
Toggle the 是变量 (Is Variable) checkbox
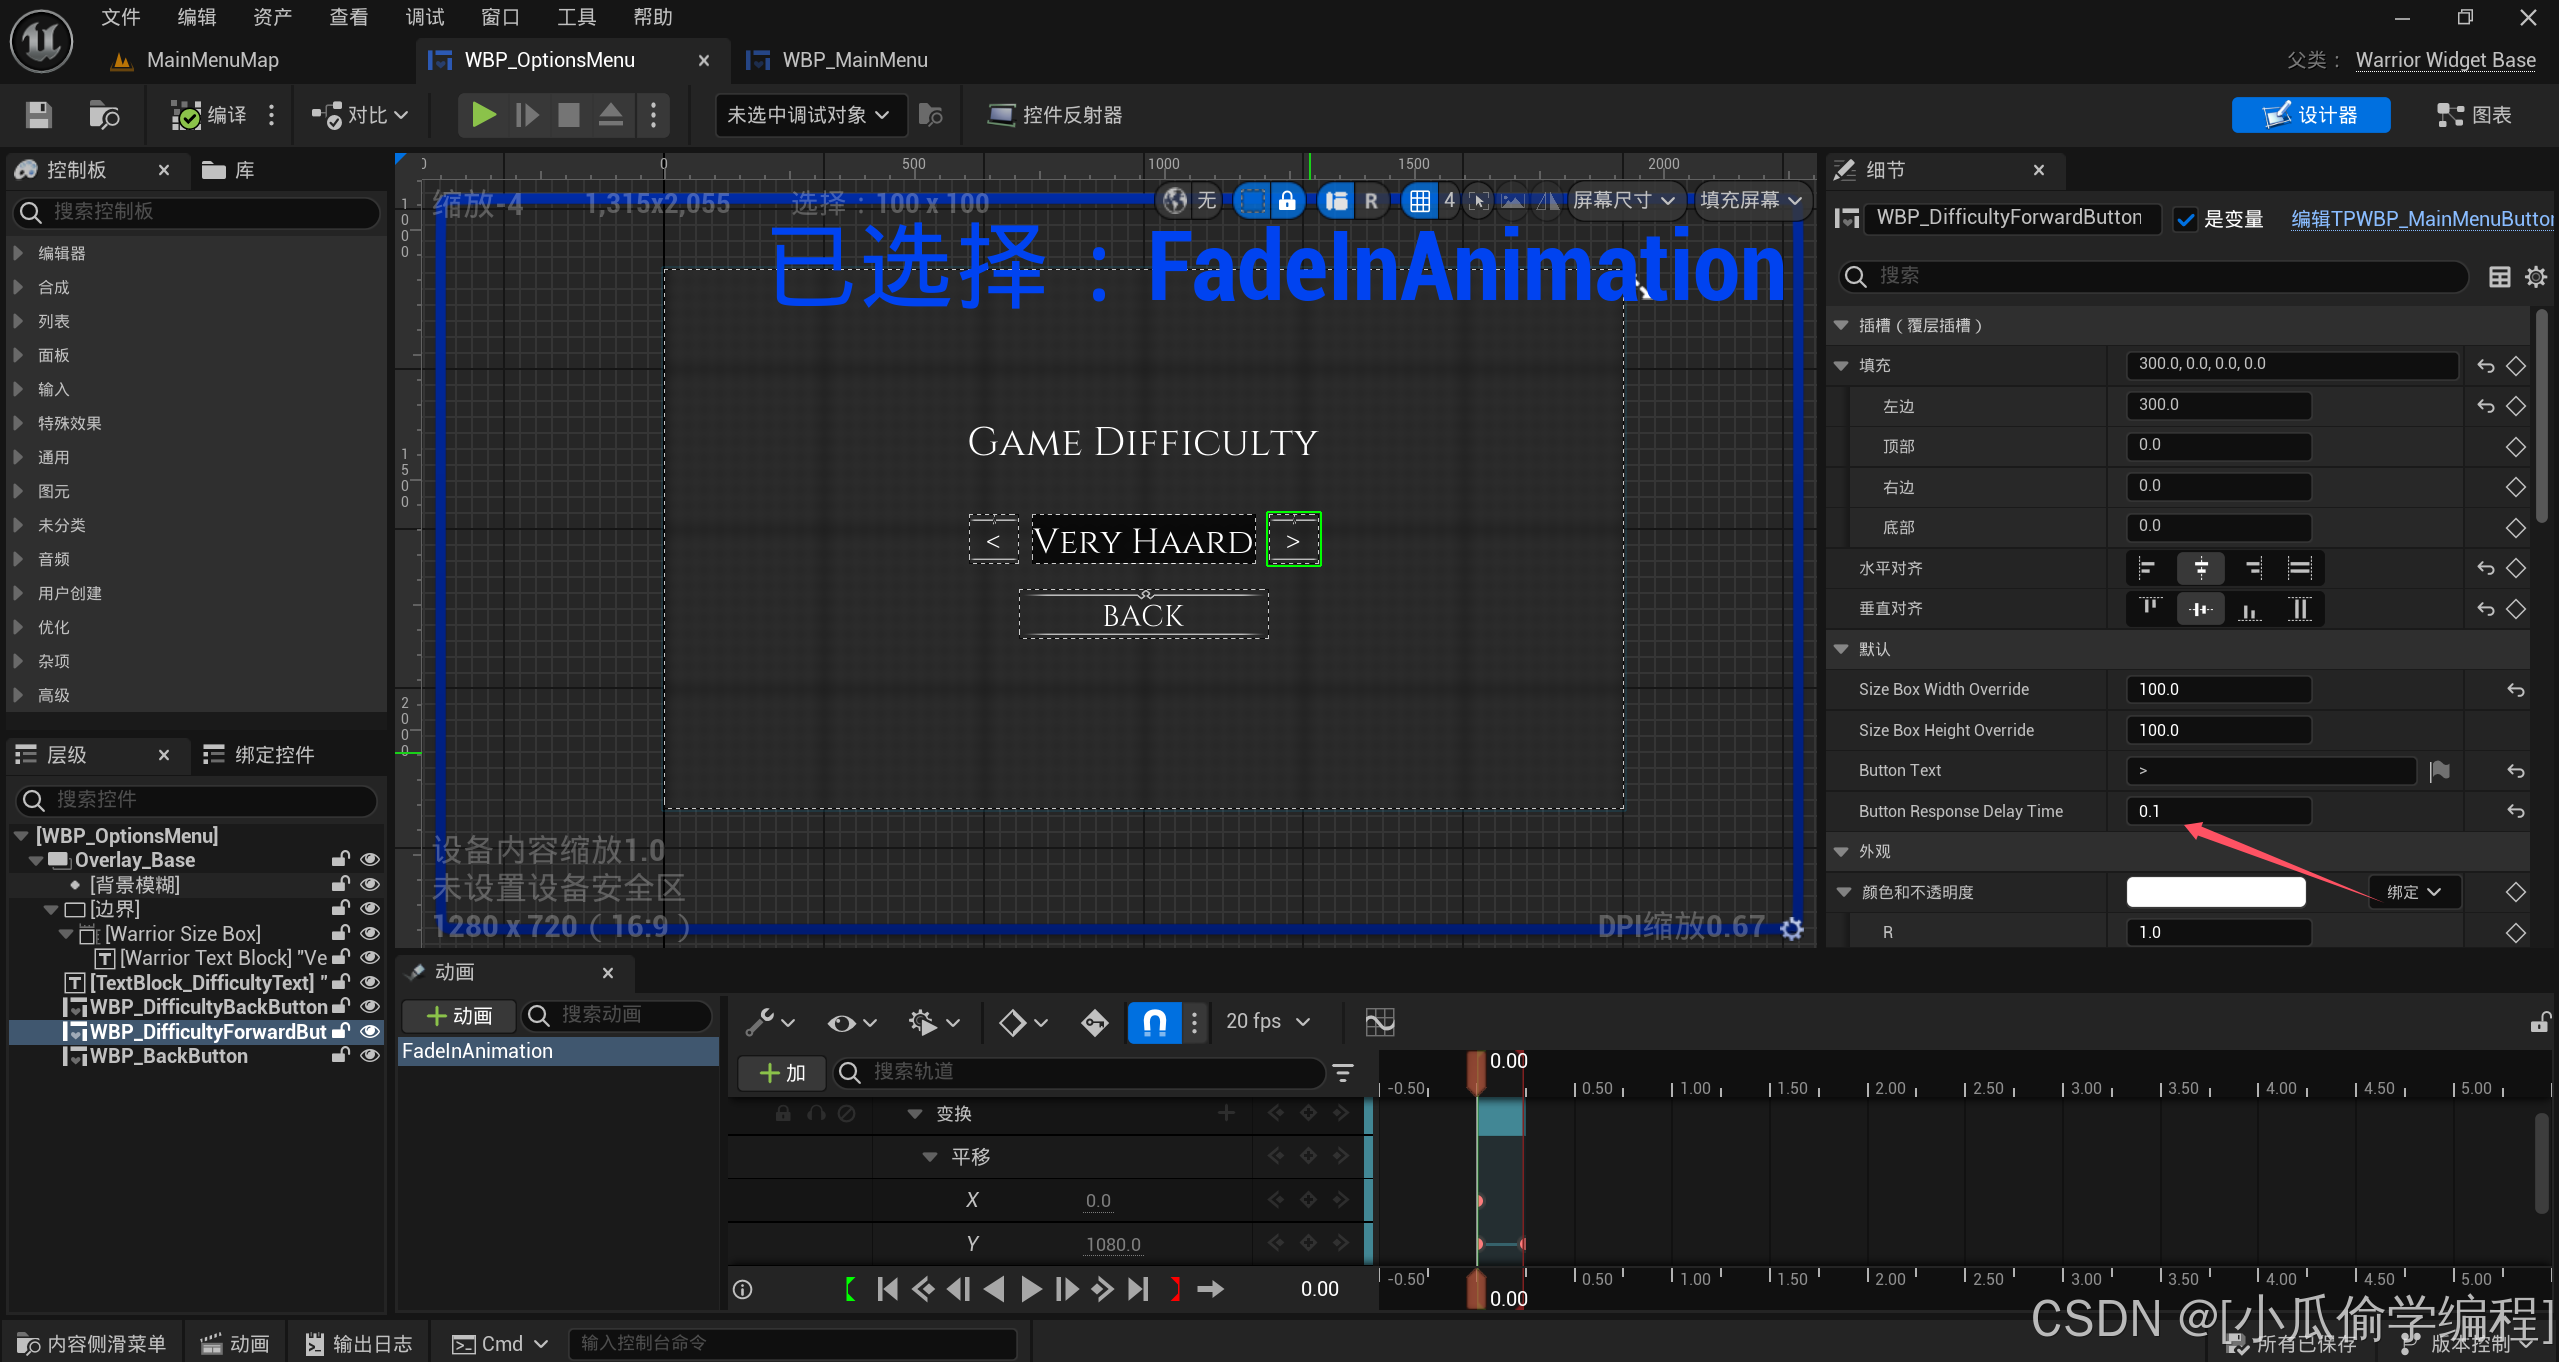point(2186,219)
